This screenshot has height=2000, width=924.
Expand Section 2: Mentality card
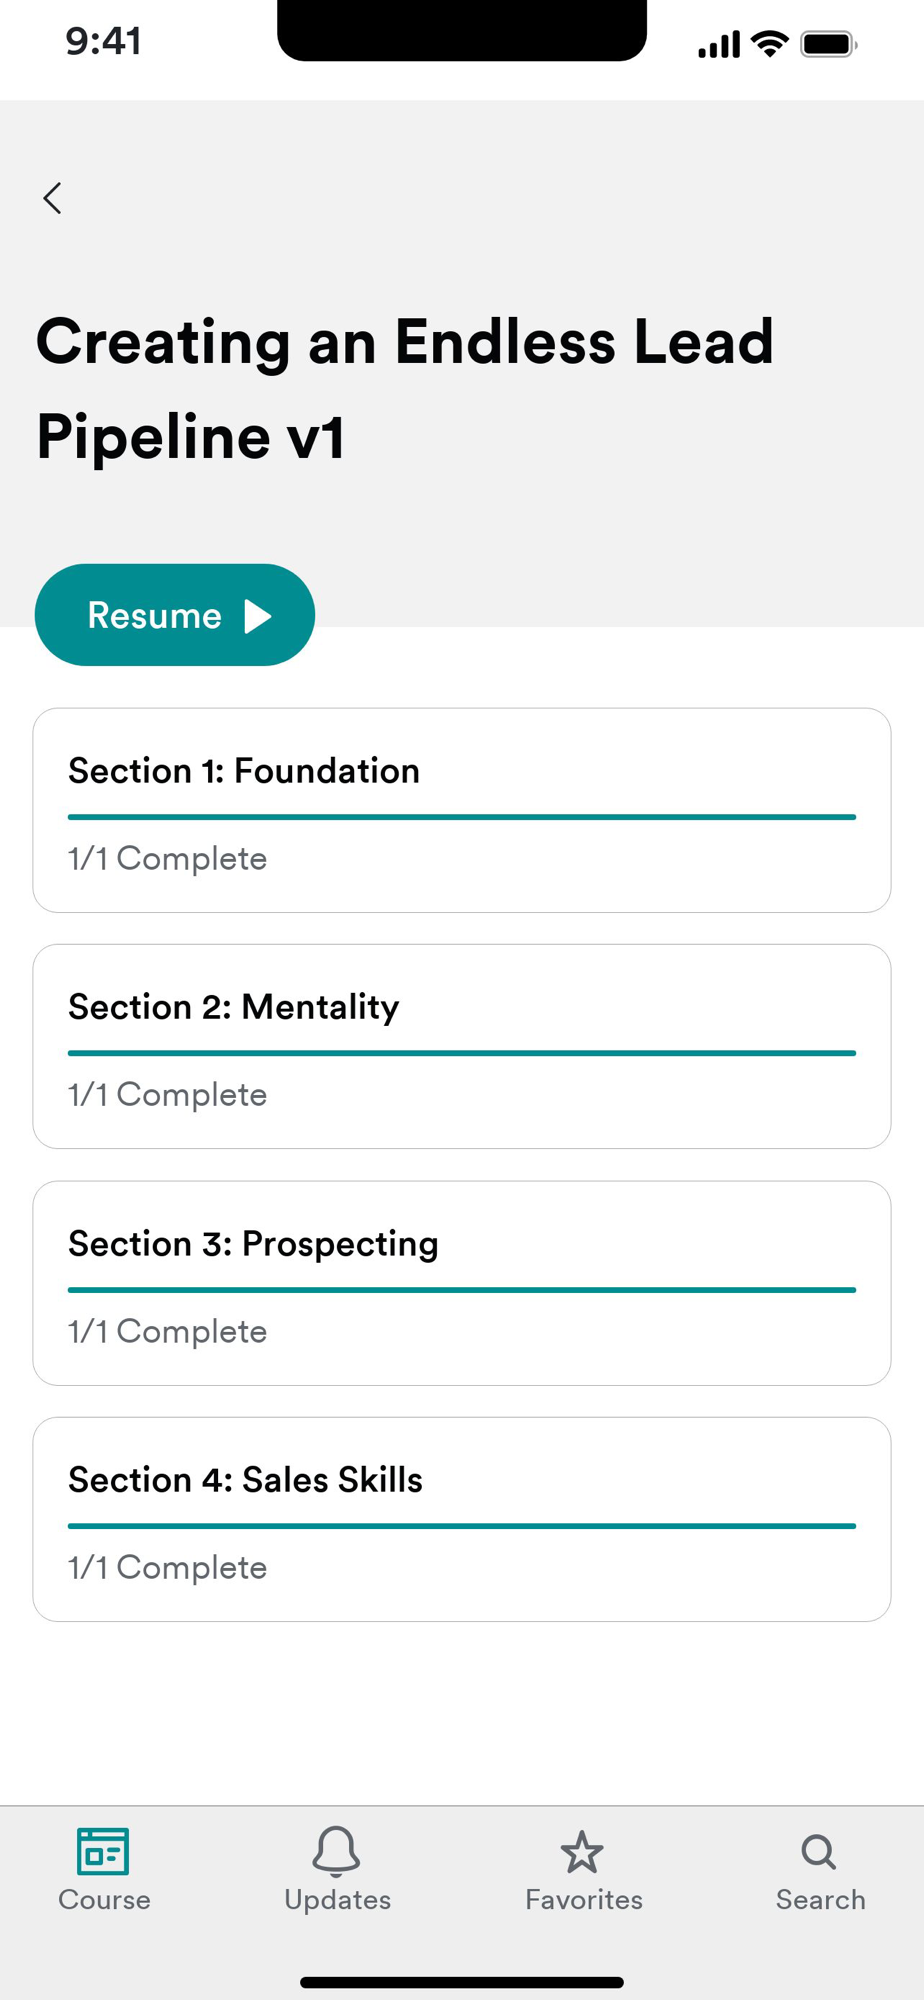461,1046
